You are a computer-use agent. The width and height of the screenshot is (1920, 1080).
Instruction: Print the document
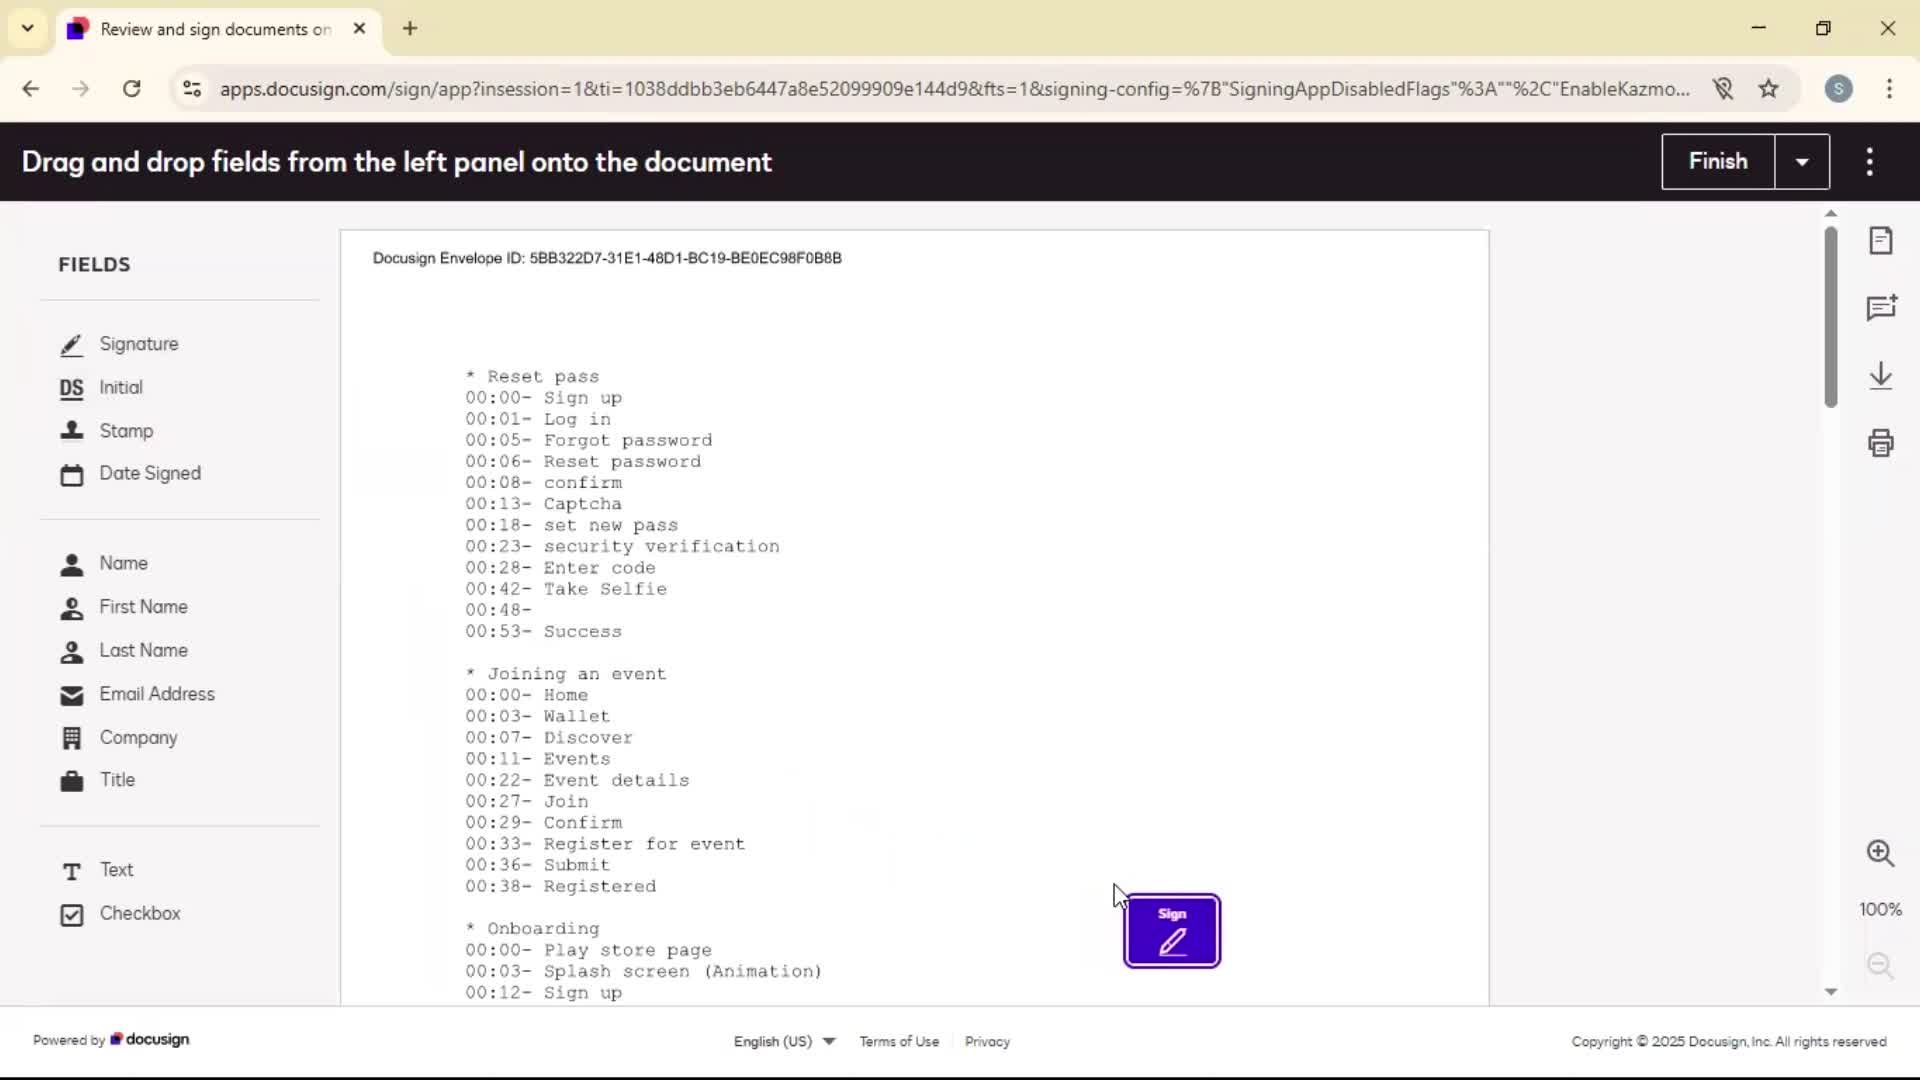tap(1881, 443)
